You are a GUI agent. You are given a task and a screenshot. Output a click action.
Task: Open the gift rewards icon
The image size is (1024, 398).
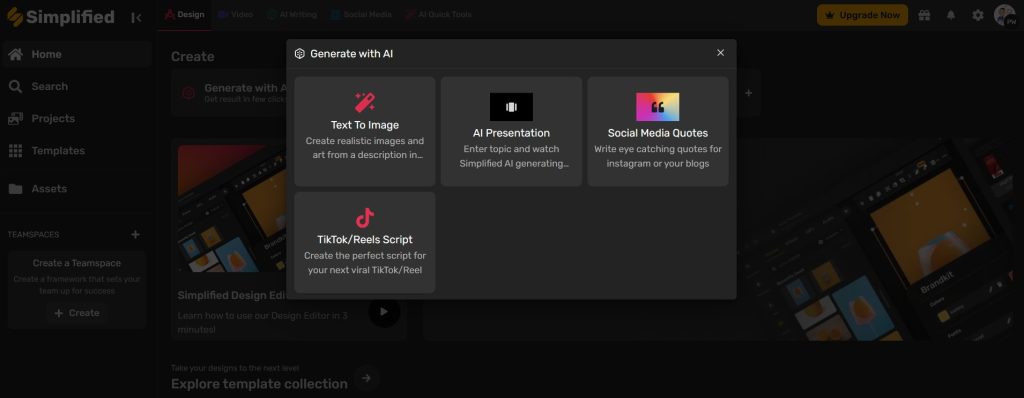tap(924, 15)
